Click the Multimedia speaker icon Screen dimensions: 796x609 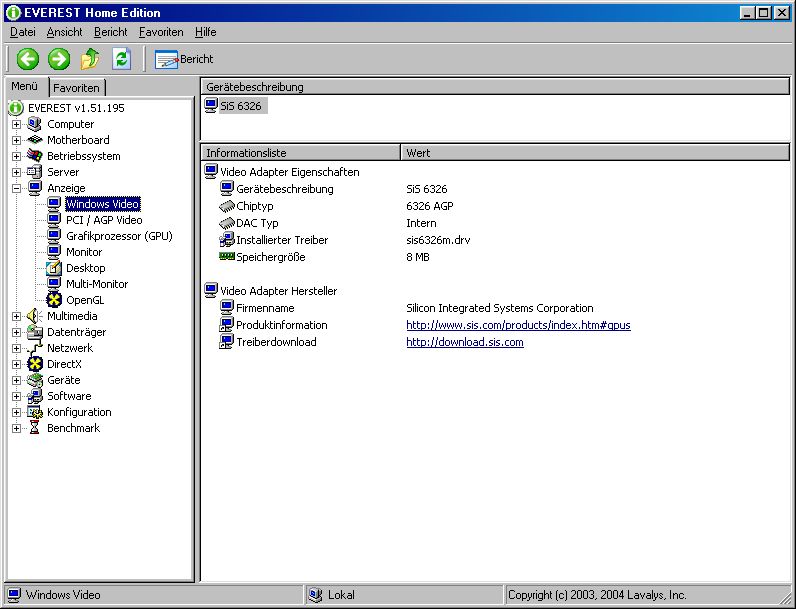(35, 316)
